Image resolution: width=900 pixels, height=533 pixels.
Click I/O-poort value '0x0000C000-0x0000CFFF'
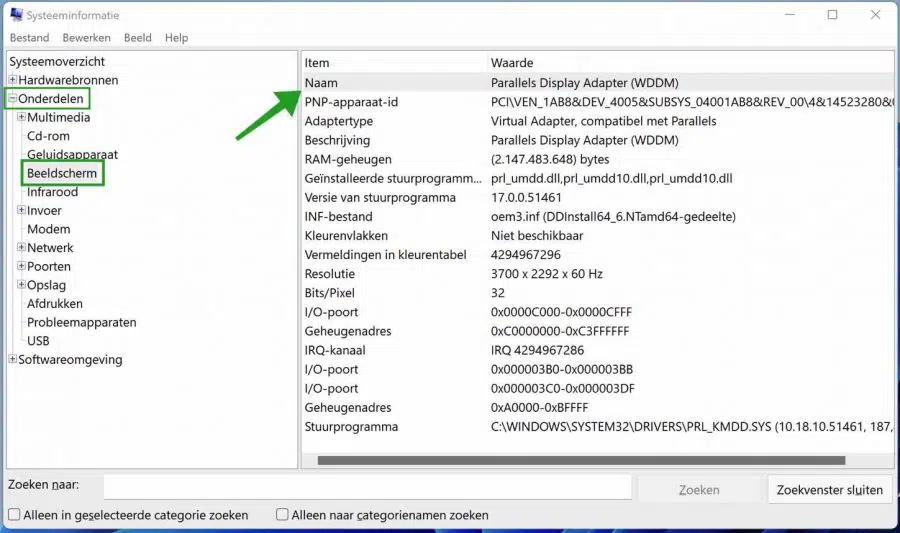click(x=561, y=312)
